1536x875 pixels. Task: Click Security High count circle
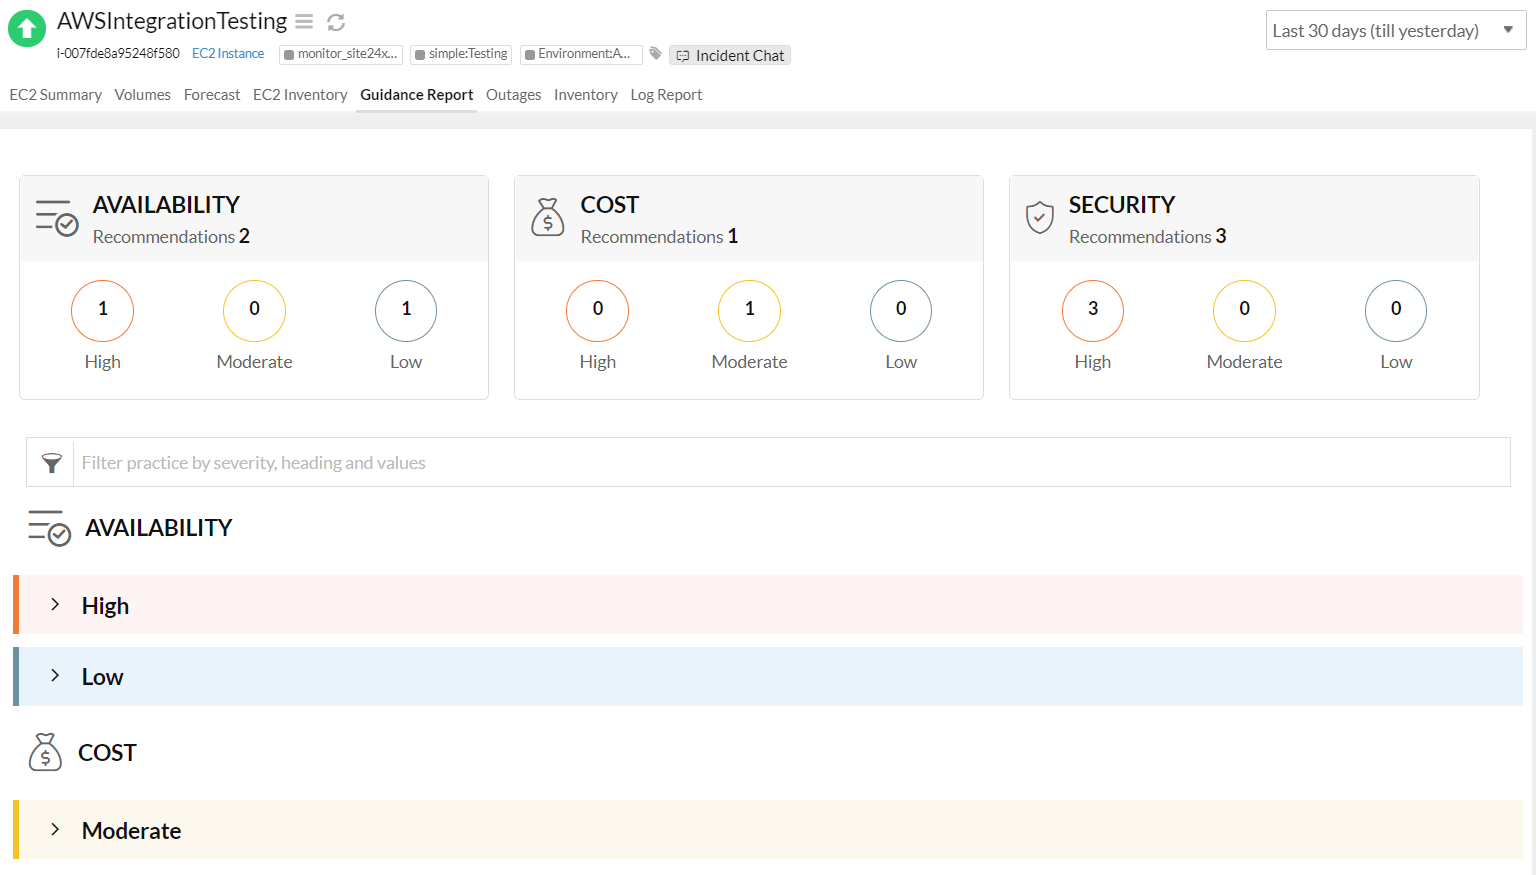click(x=1093, y=310)
